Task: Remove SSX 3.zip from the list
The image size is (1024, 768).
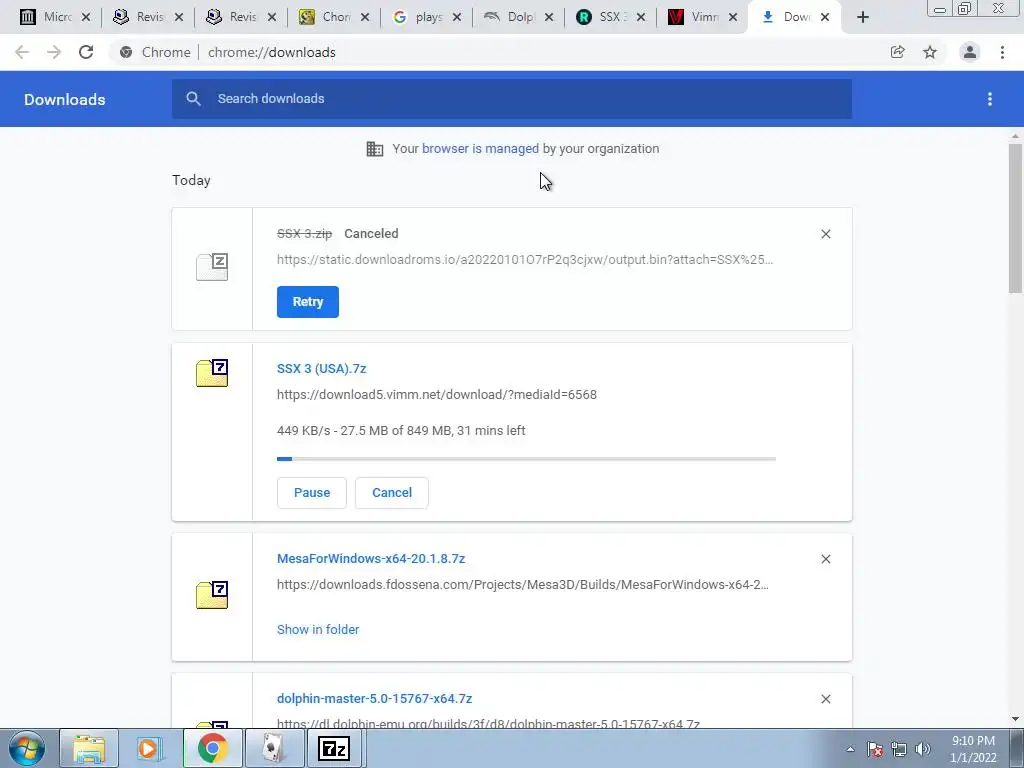Action: pos(825,234)
